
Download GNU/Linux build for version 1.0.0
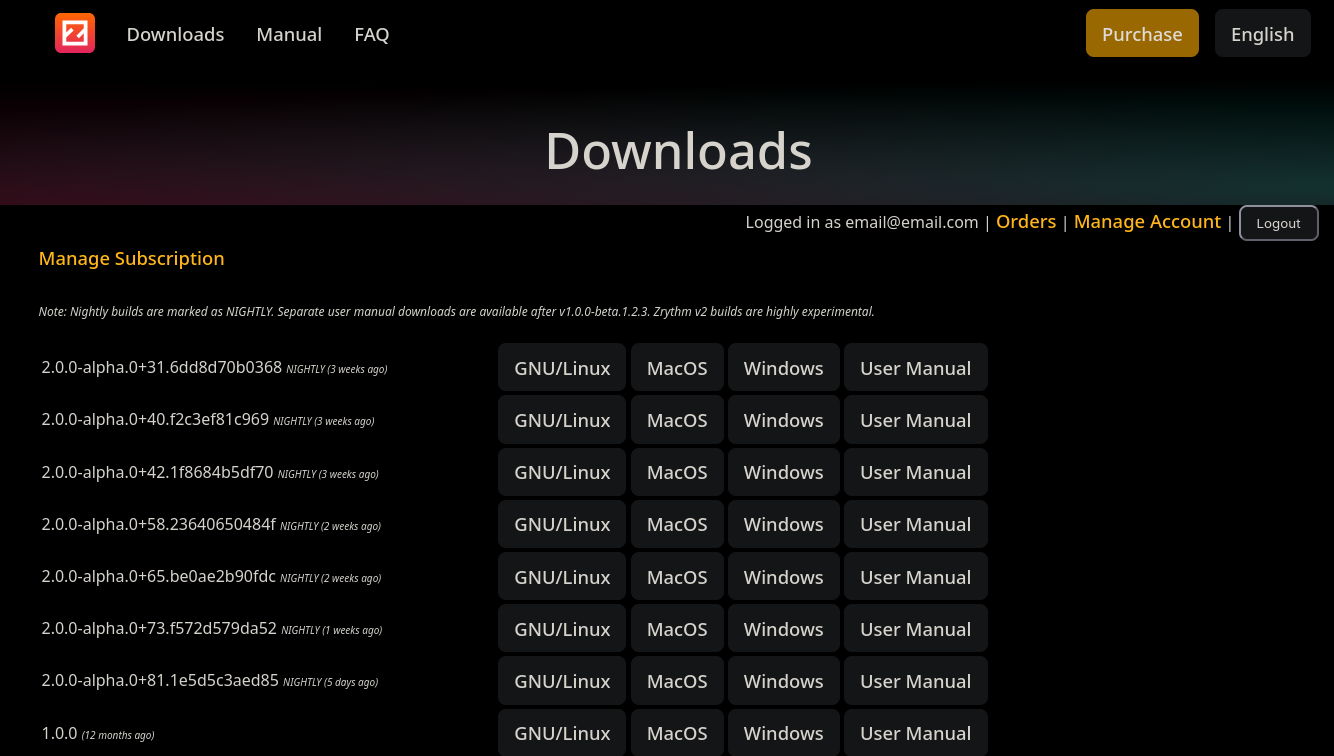click(562, 733)
